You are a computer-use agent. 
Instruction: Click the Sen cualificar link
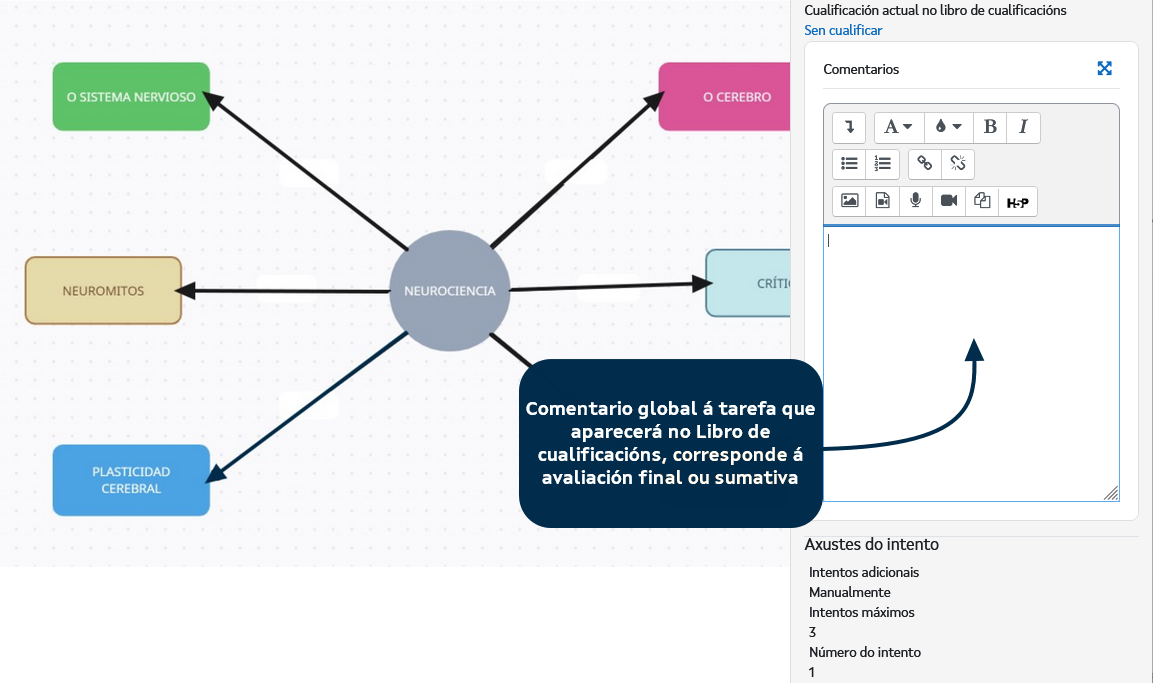pos(843,30)
